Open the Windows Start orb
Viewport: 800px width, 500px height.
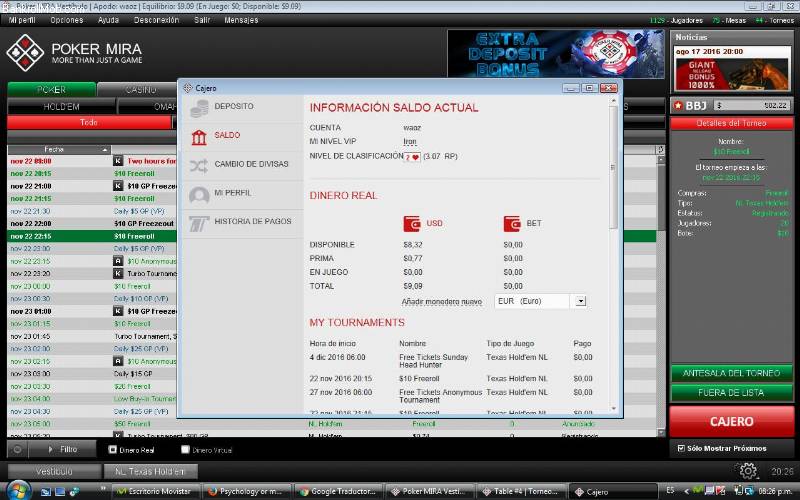tap(17, 491)
